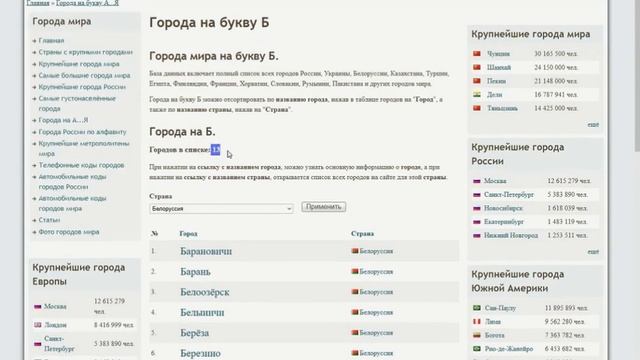The height and width of the screenshot is (360, 640).
Task: Open Автомобильные коды городов мира item
Action: 73,203
